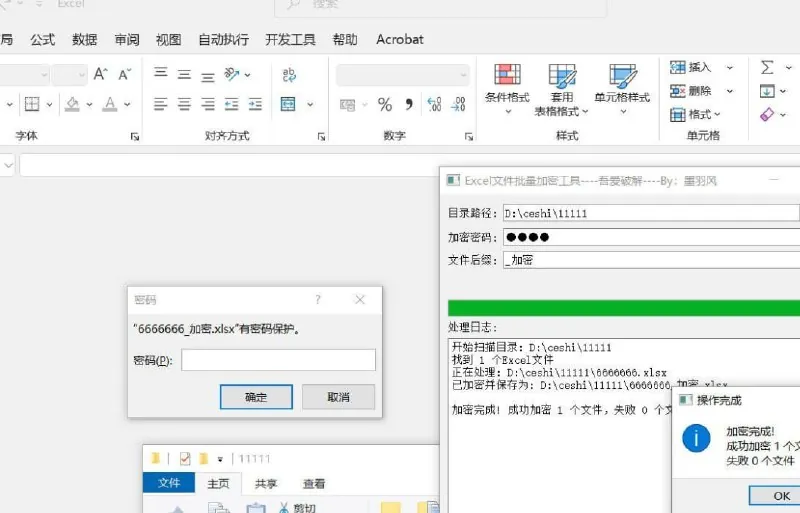Image resolution: width=800 pixels, height=513 pixels.
Task: Open 单元格样式 cell styles
Action: [x=622, y=88]
